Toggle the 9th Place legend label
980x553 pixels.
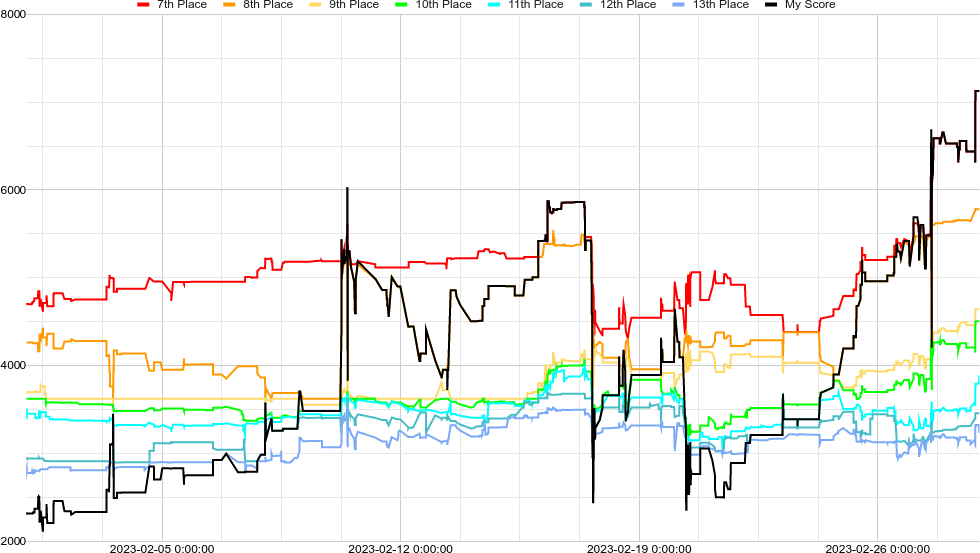tap(354, 4)
